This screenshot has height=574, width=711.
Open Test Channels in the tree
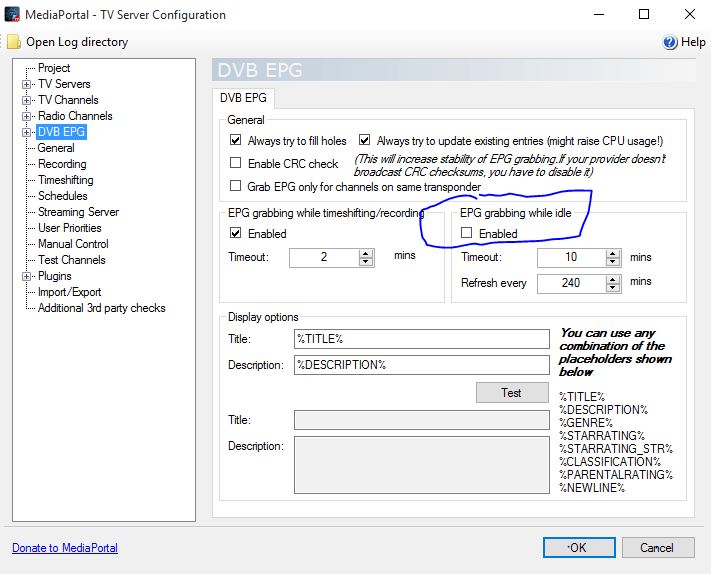(72, 260)
